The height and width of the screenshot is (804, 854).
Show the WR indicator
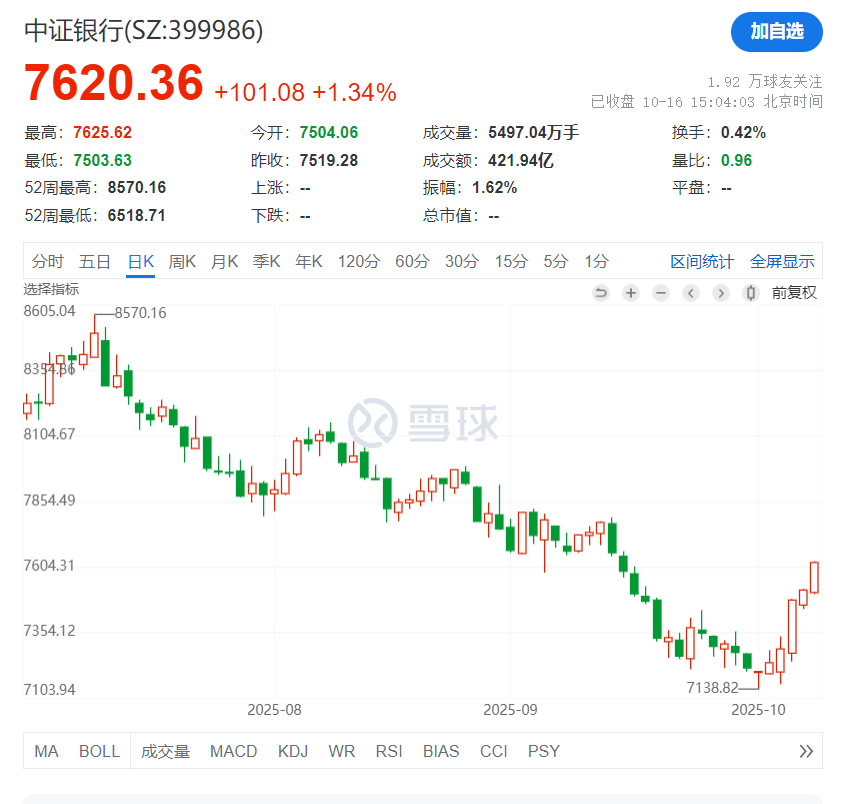(x=341, y=752)
